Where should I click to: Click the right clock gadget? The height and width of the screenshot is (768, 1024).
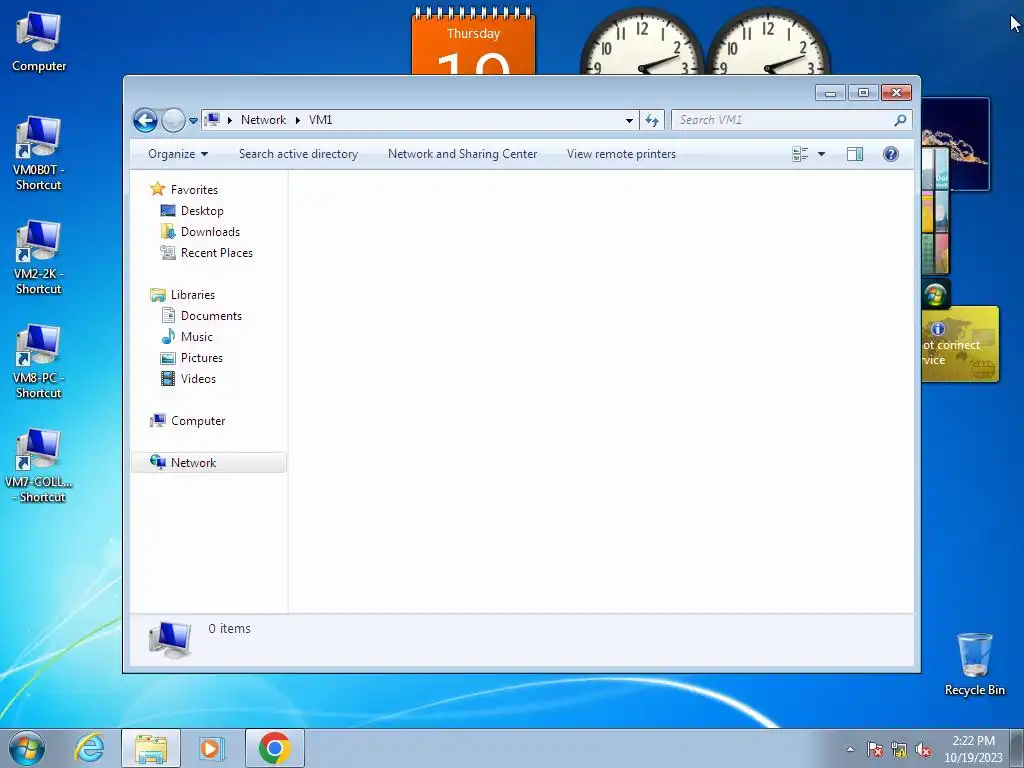[767, 42]
